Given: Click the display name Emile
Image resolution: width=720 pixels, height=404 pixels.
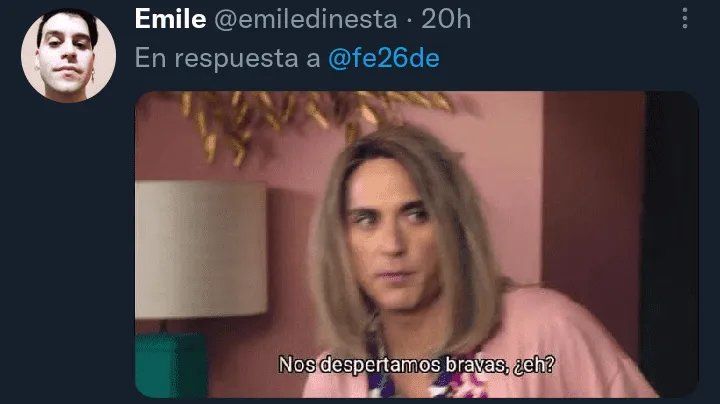Looking at the screenshot, I should [170, 19].
